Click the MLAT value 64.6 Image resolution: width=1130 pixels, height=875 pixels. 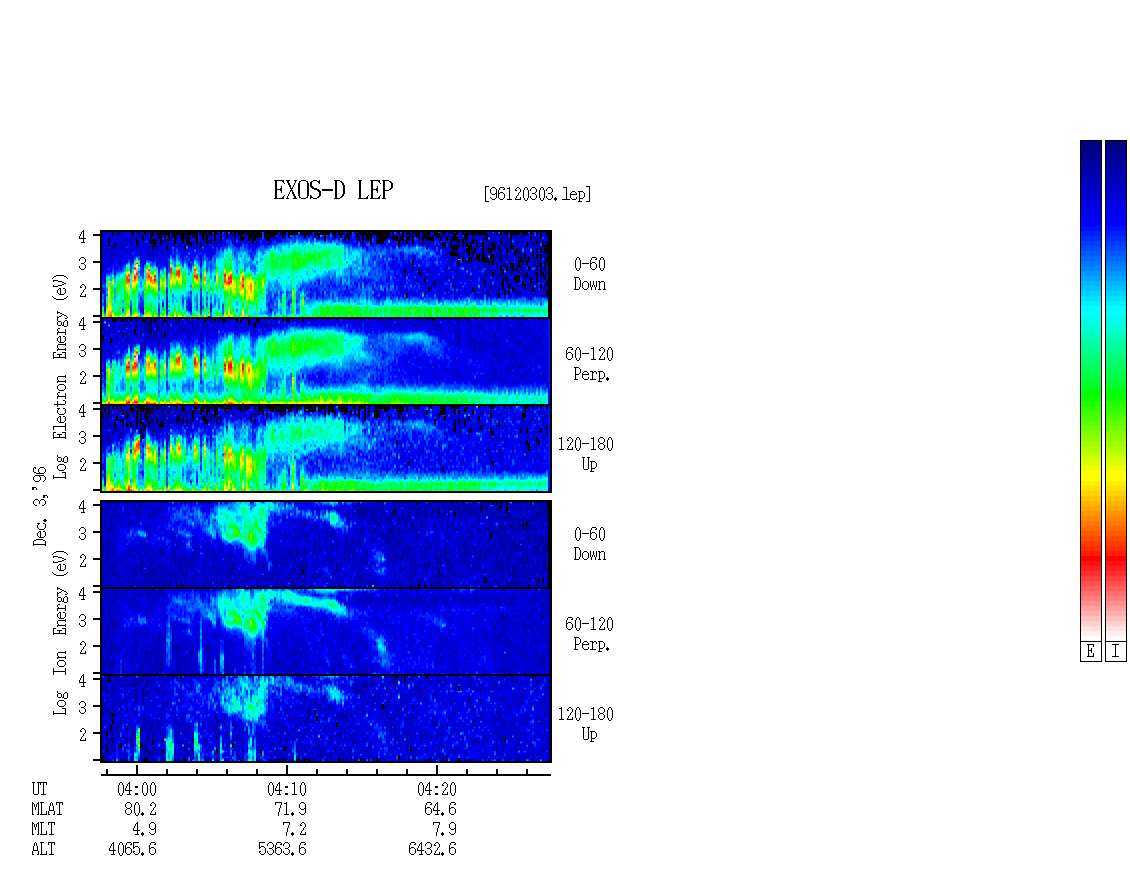point(440,809)
